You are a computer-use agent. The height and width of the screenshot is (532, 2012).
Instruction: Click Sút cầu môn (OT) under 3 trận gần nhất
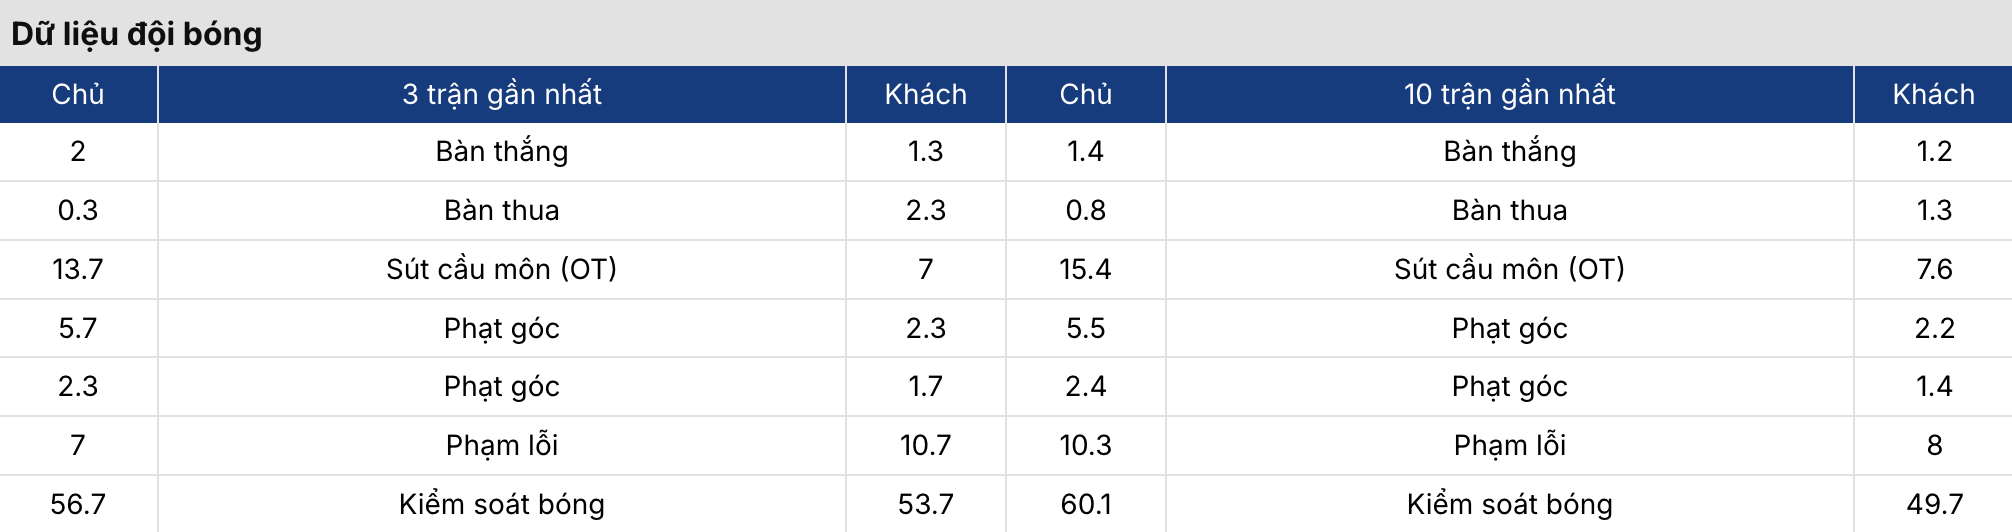click(502, 269)
